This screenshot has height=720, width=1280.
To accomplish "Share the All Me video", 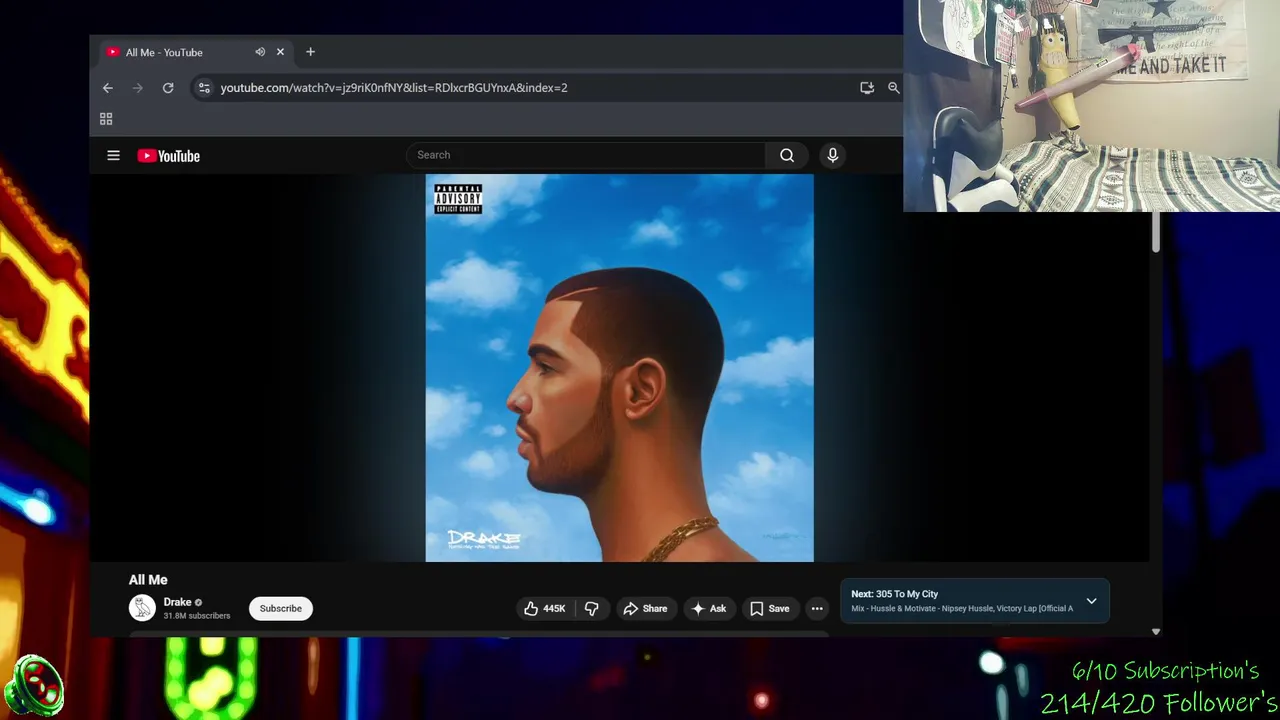I will (645, 608).
